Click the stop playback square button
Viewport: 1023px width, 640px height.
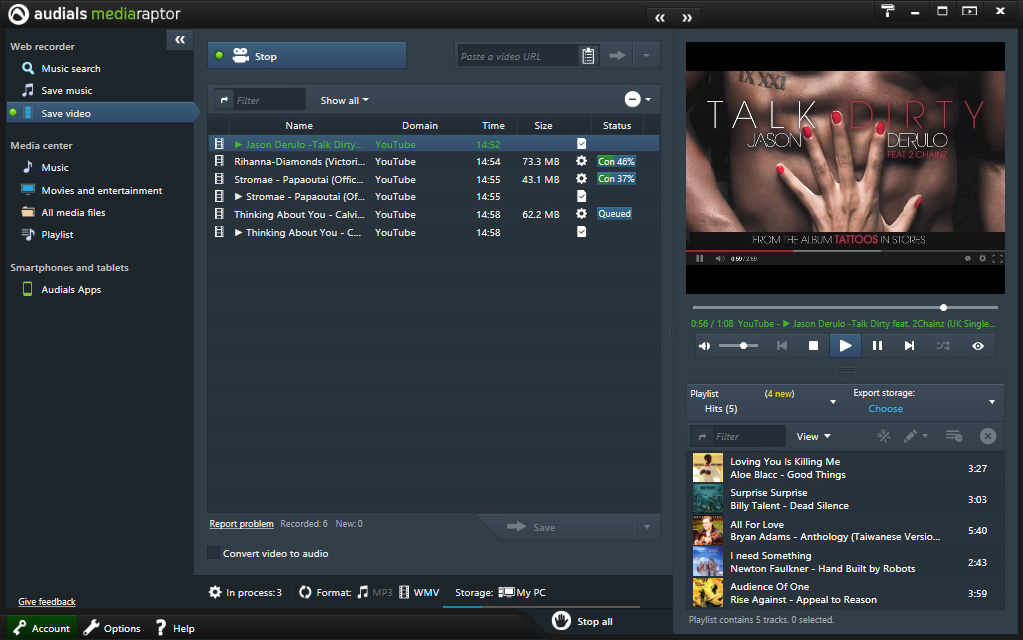pyautogui.click(x=813, y=346)
